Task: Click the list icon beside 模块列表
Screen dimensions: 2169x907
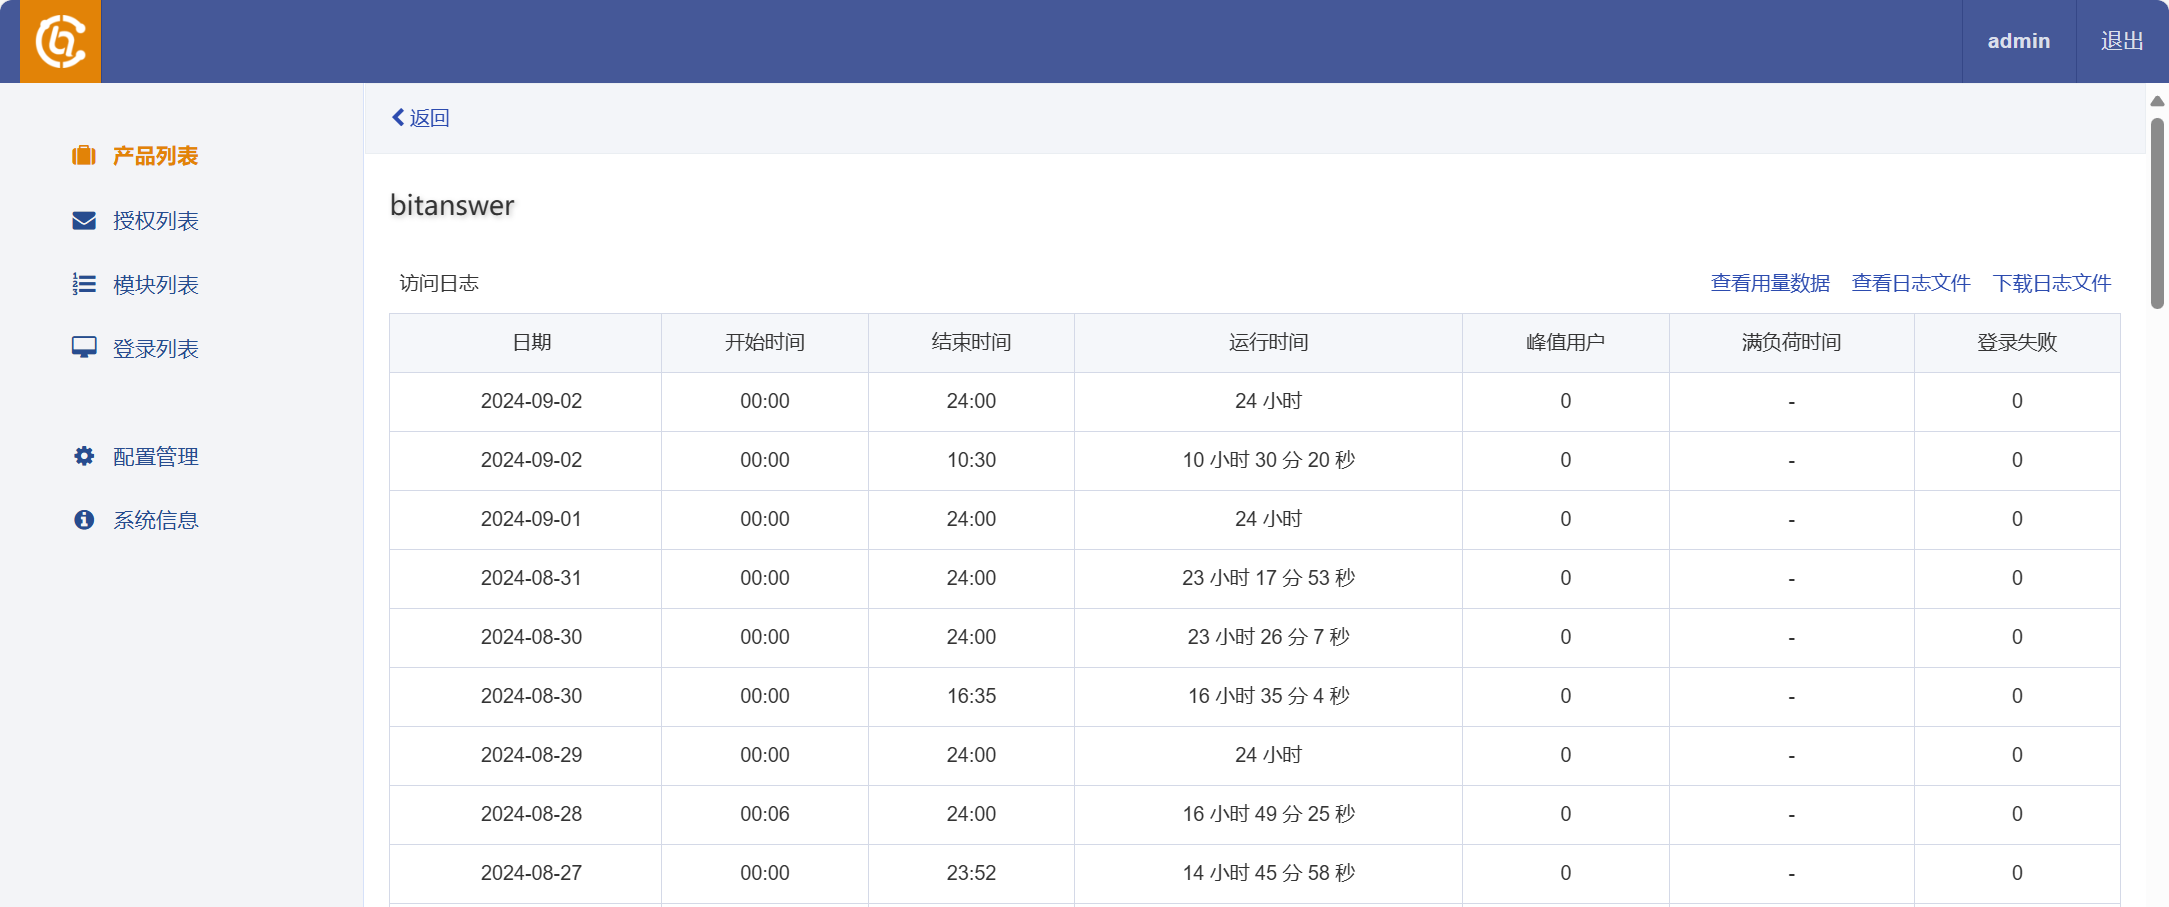Action: (84, 284)
